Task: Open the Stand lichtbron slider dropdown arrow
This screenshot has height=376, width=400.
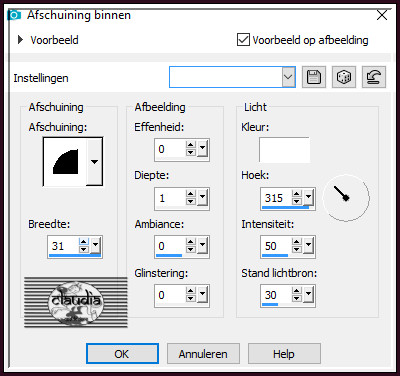Action: (308, 294)
